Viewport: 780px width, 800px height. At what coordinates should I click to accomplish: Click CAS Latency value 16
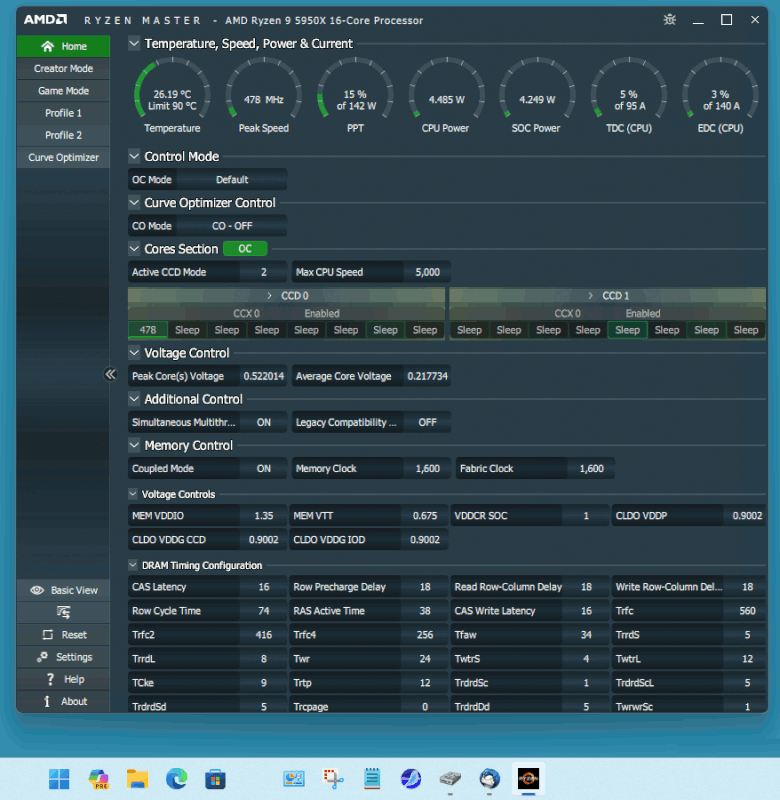[x=264, y=587]
